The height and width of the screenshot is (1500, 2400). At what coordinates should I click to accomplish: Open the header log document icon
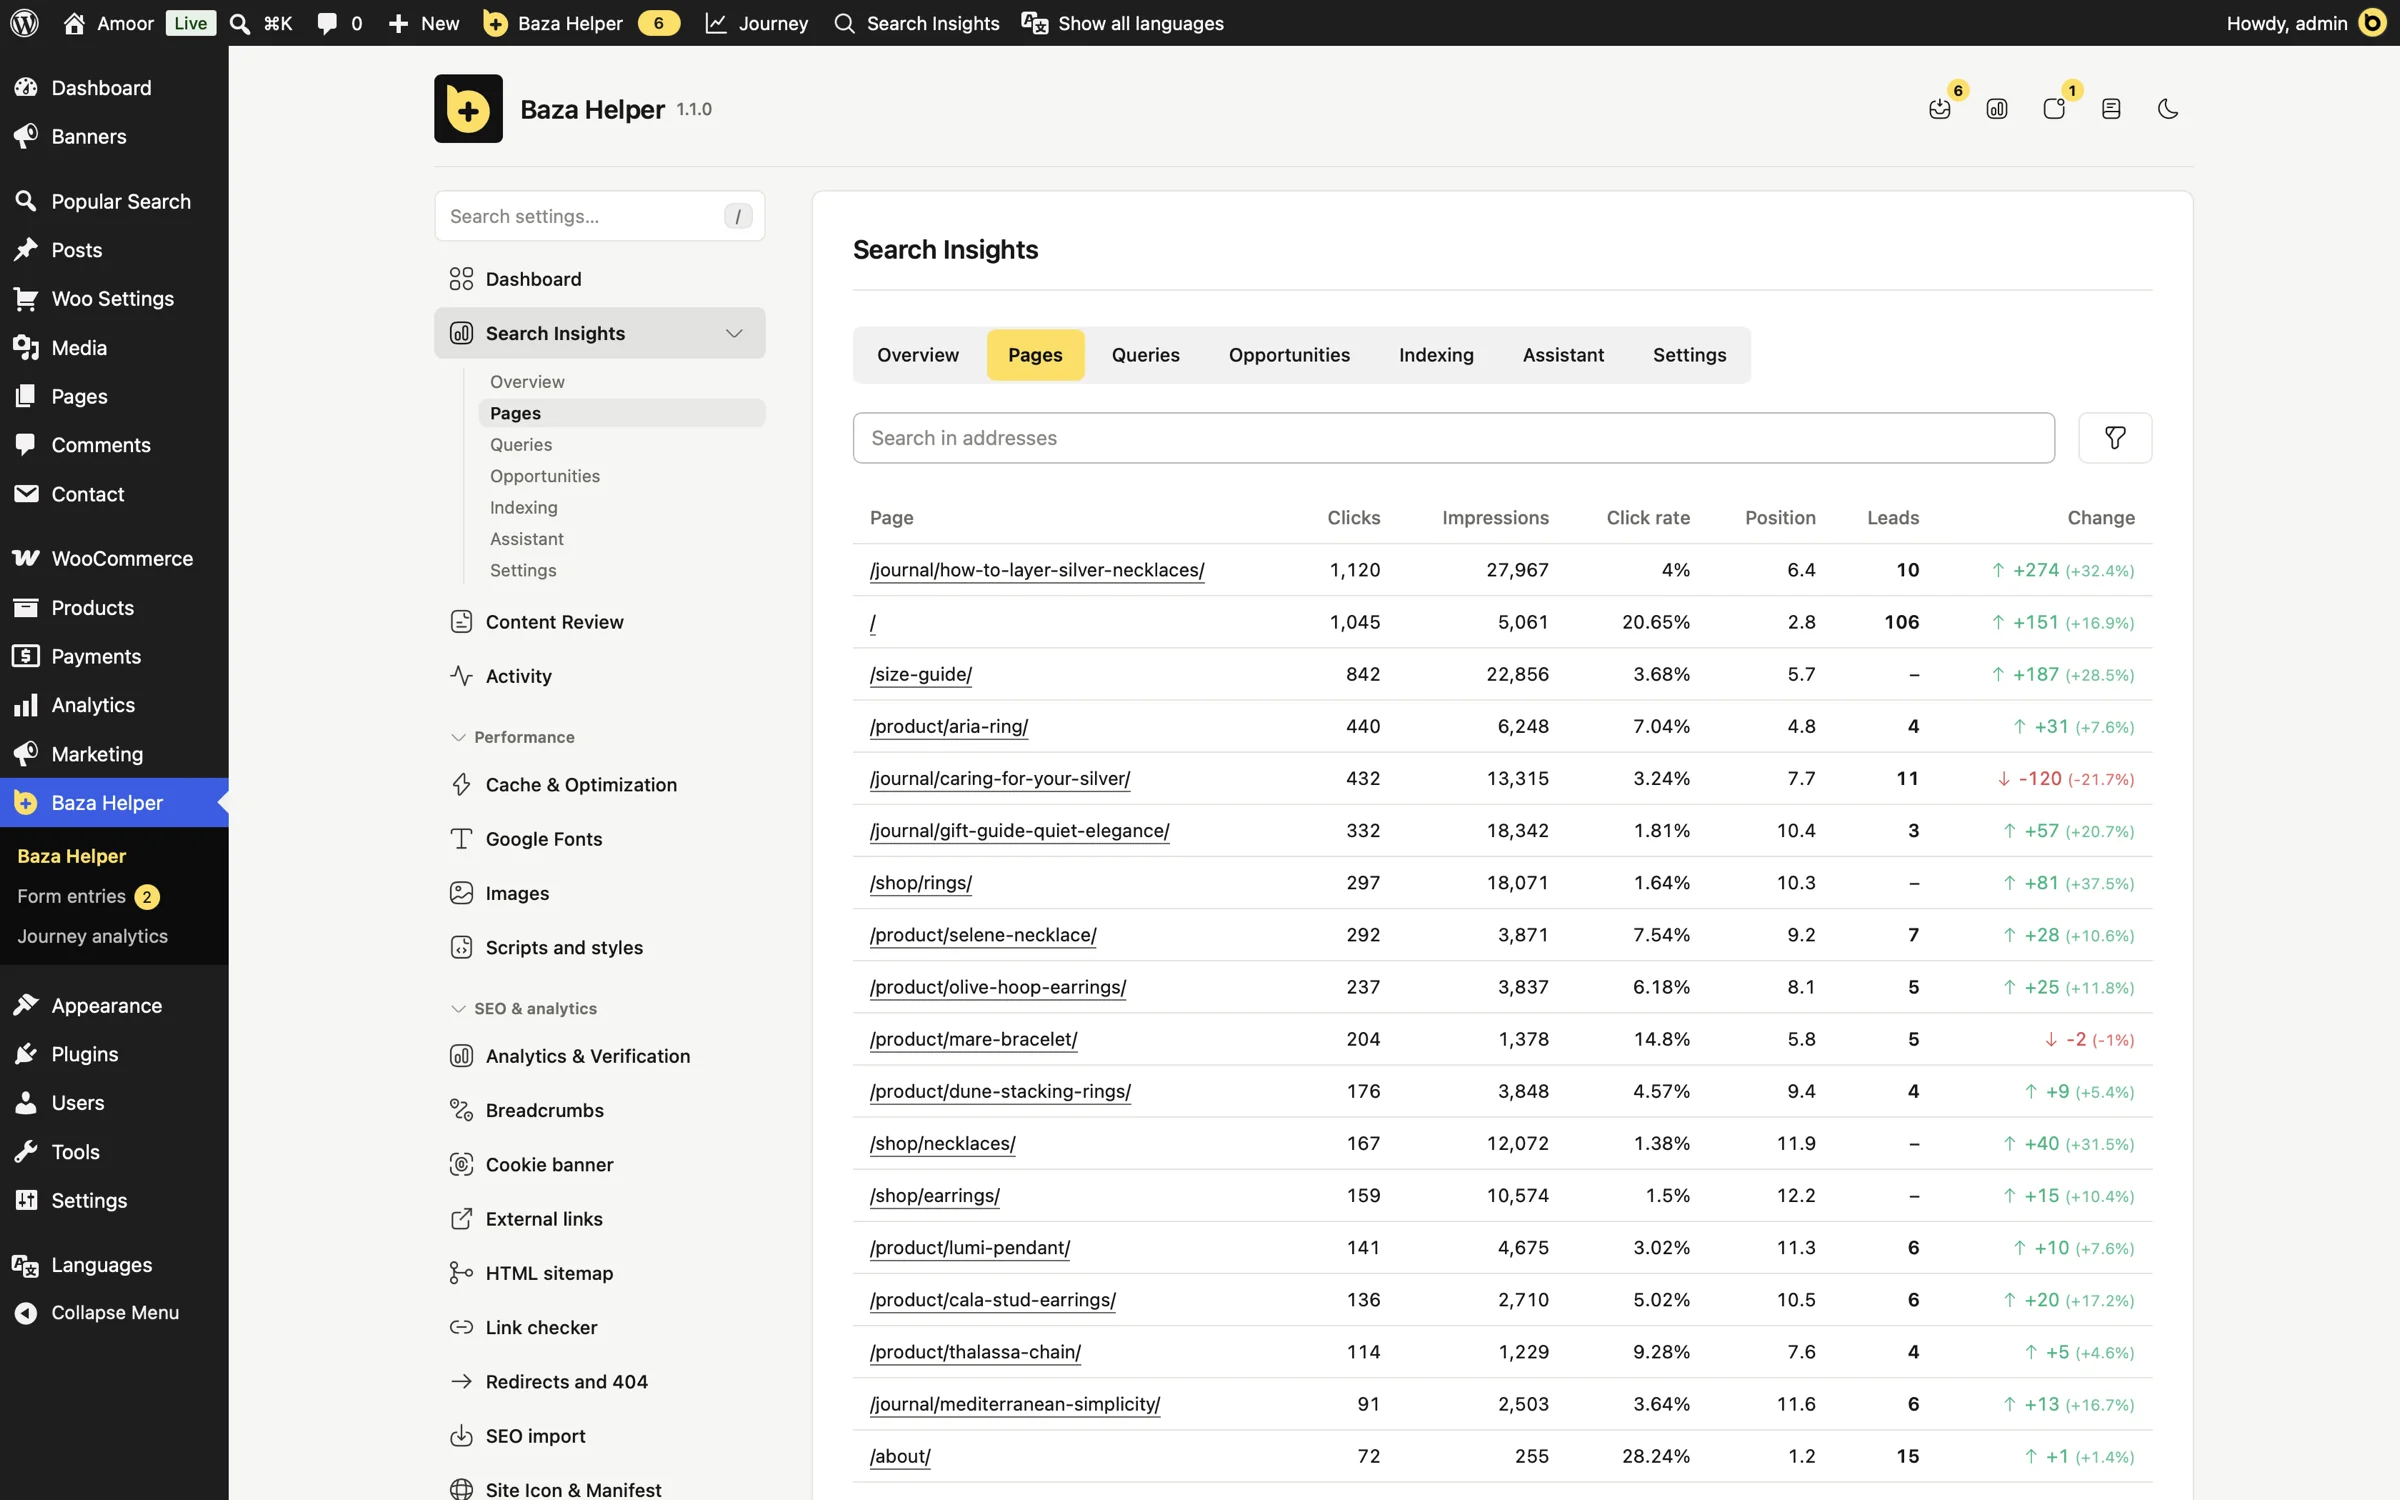coord(2110,109)
